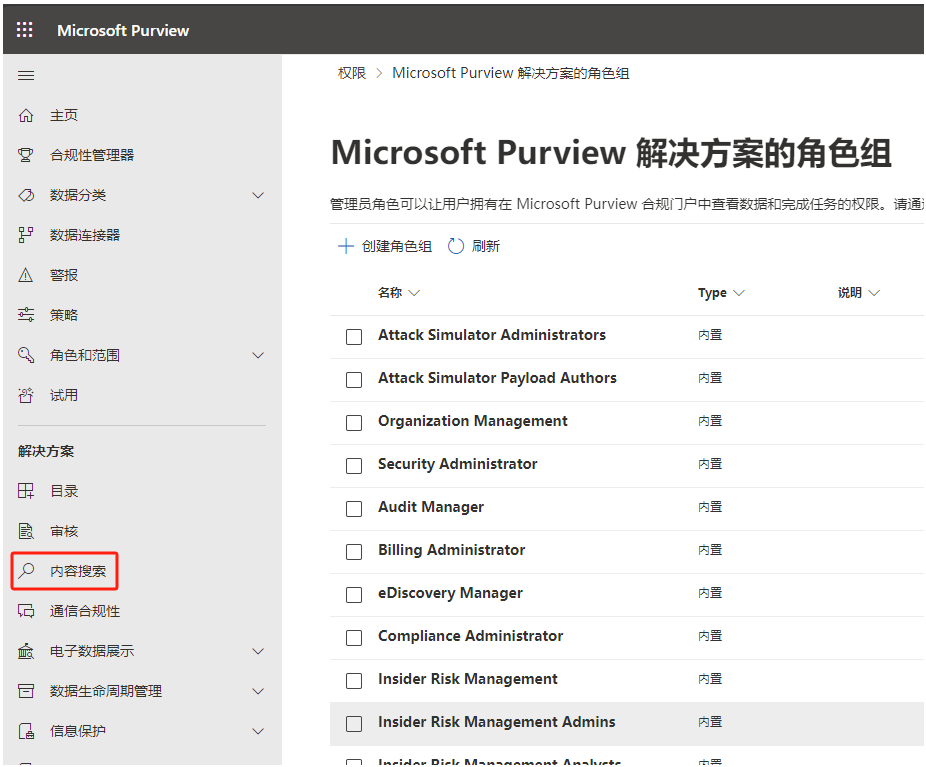This screenshot has width=926, height=767.
Task: Click the courthouse icon for 电子数据展示
Action: click(25, 651)
